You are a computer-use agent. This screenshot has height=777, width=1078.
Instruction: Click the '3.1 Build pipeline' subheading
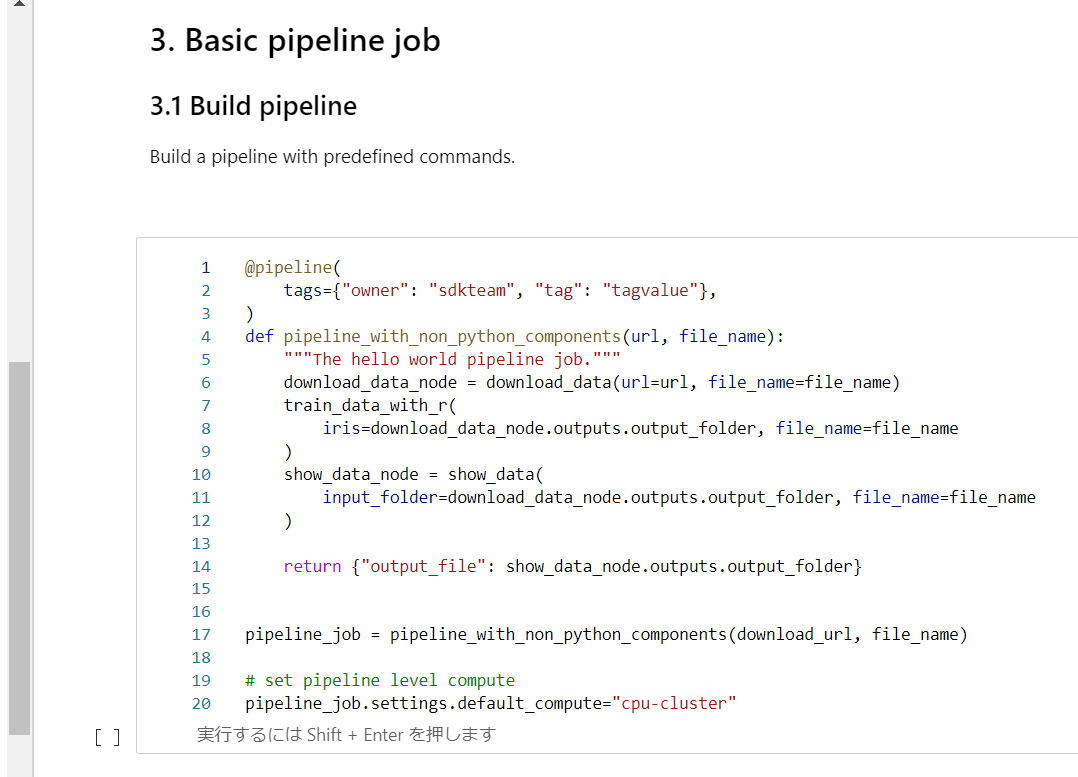(252, 105)
